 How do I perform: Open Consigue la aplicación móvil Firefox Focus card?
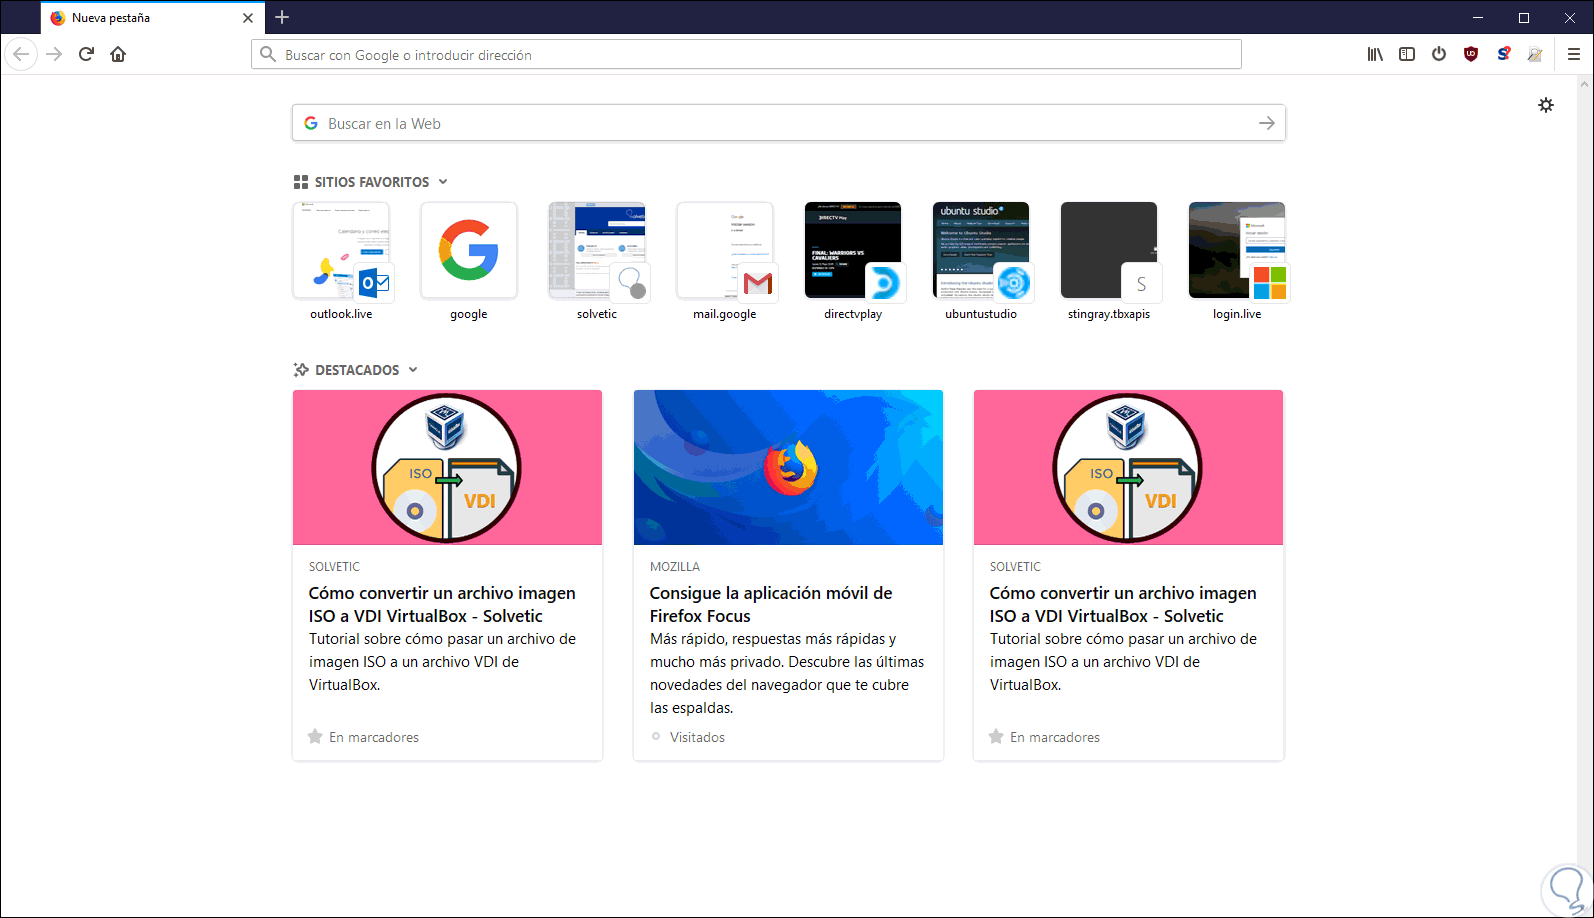[788, 575]
